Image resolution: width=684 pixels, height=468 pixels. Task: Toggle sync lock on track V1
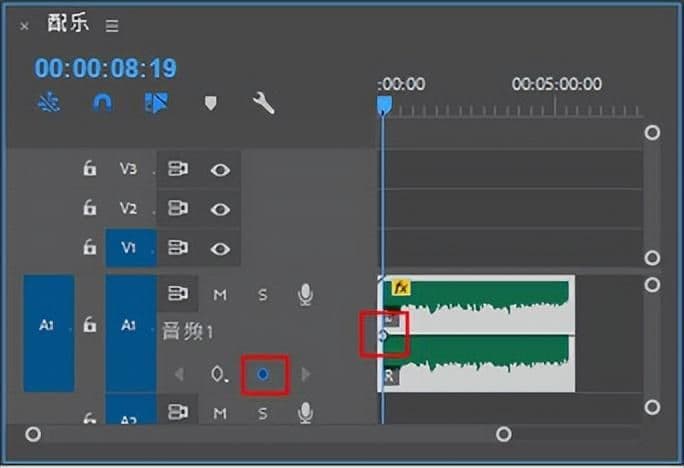(178, 247)
